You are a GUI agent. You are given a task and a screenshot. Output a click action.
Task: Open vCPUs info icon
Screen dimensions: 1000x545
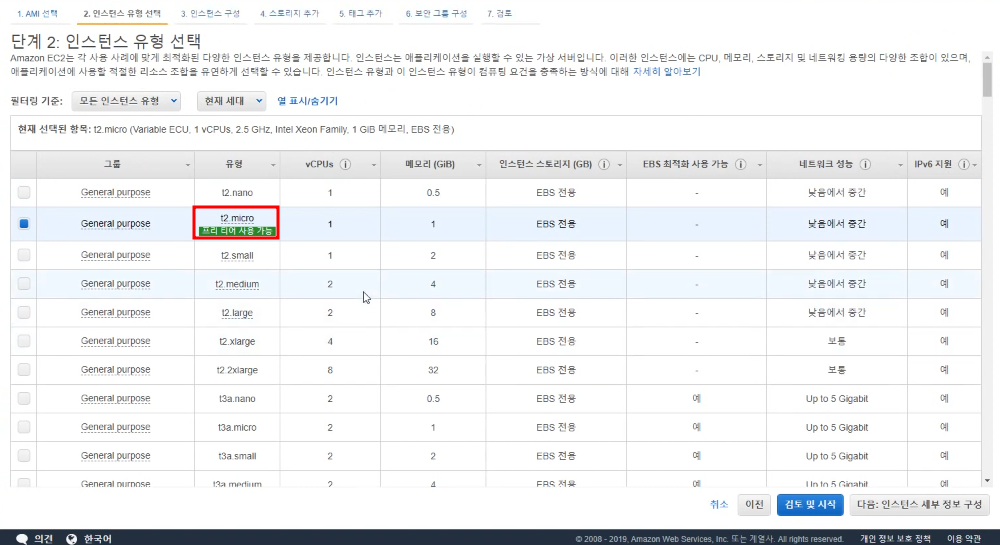[x=345, y=164]
